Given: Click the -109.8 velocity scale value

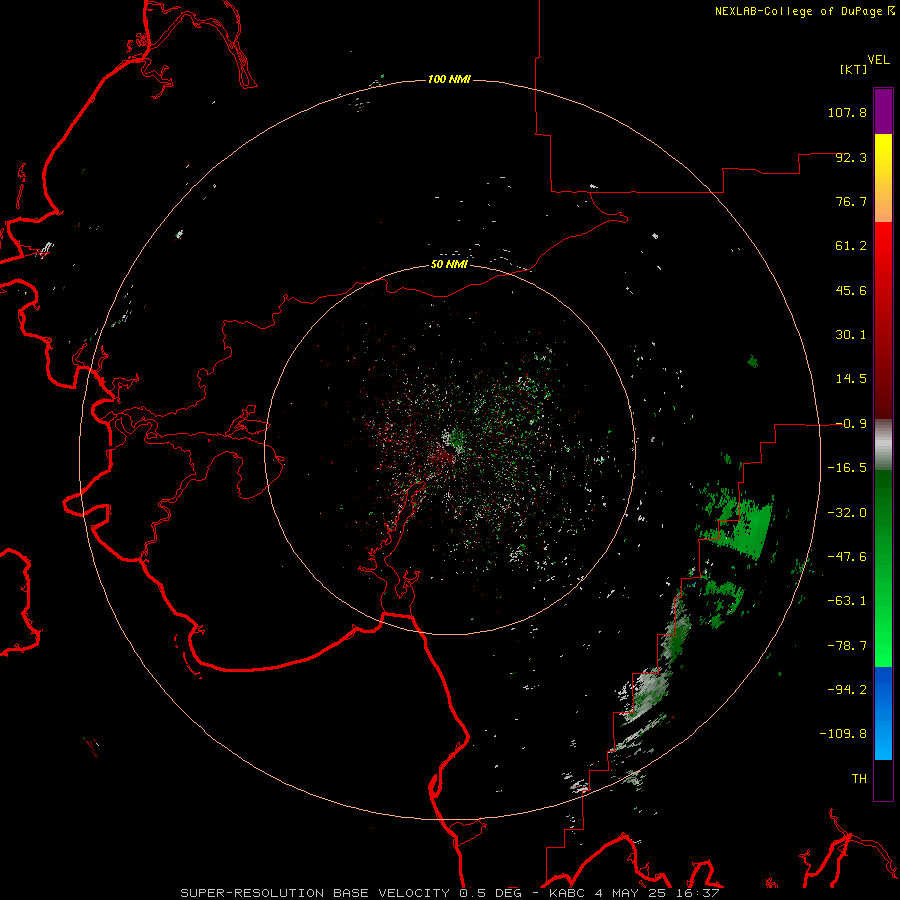Looking at the screenshot, I should coord(843,734).
